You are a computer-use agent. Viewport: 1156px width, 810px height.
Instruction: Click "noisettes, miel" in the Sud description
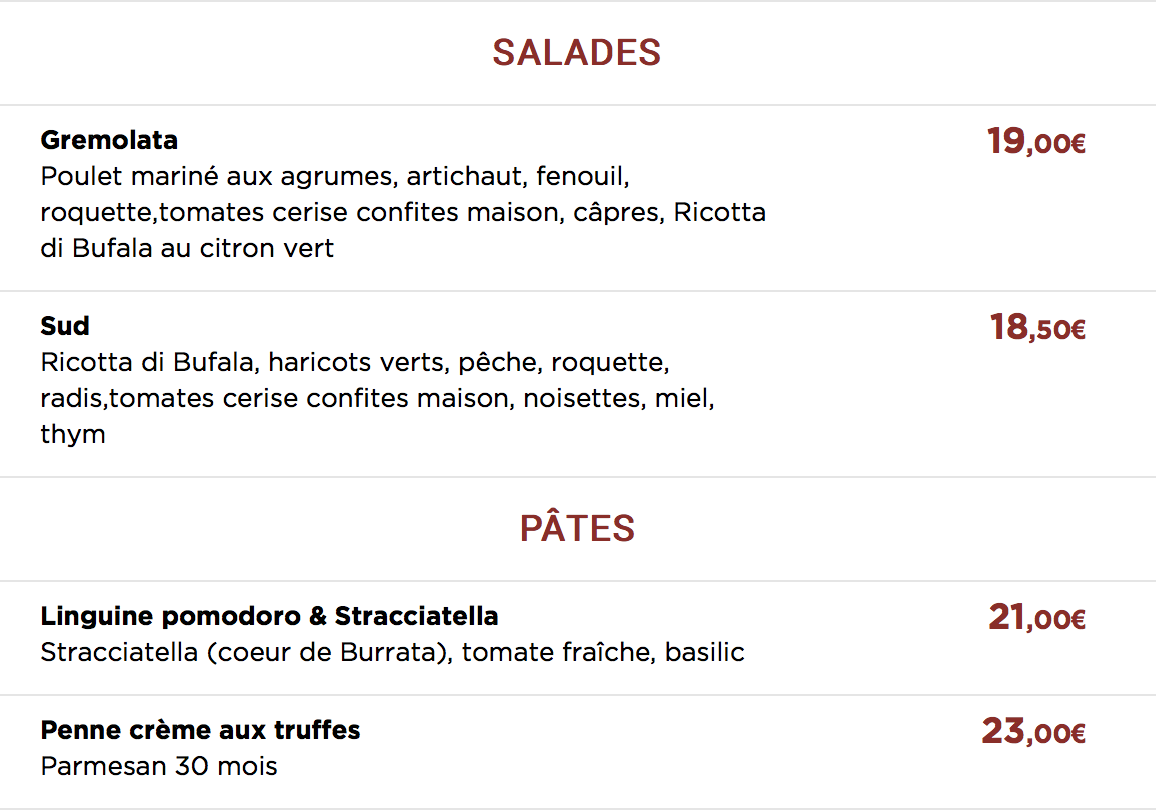click(x=613, y=398)
